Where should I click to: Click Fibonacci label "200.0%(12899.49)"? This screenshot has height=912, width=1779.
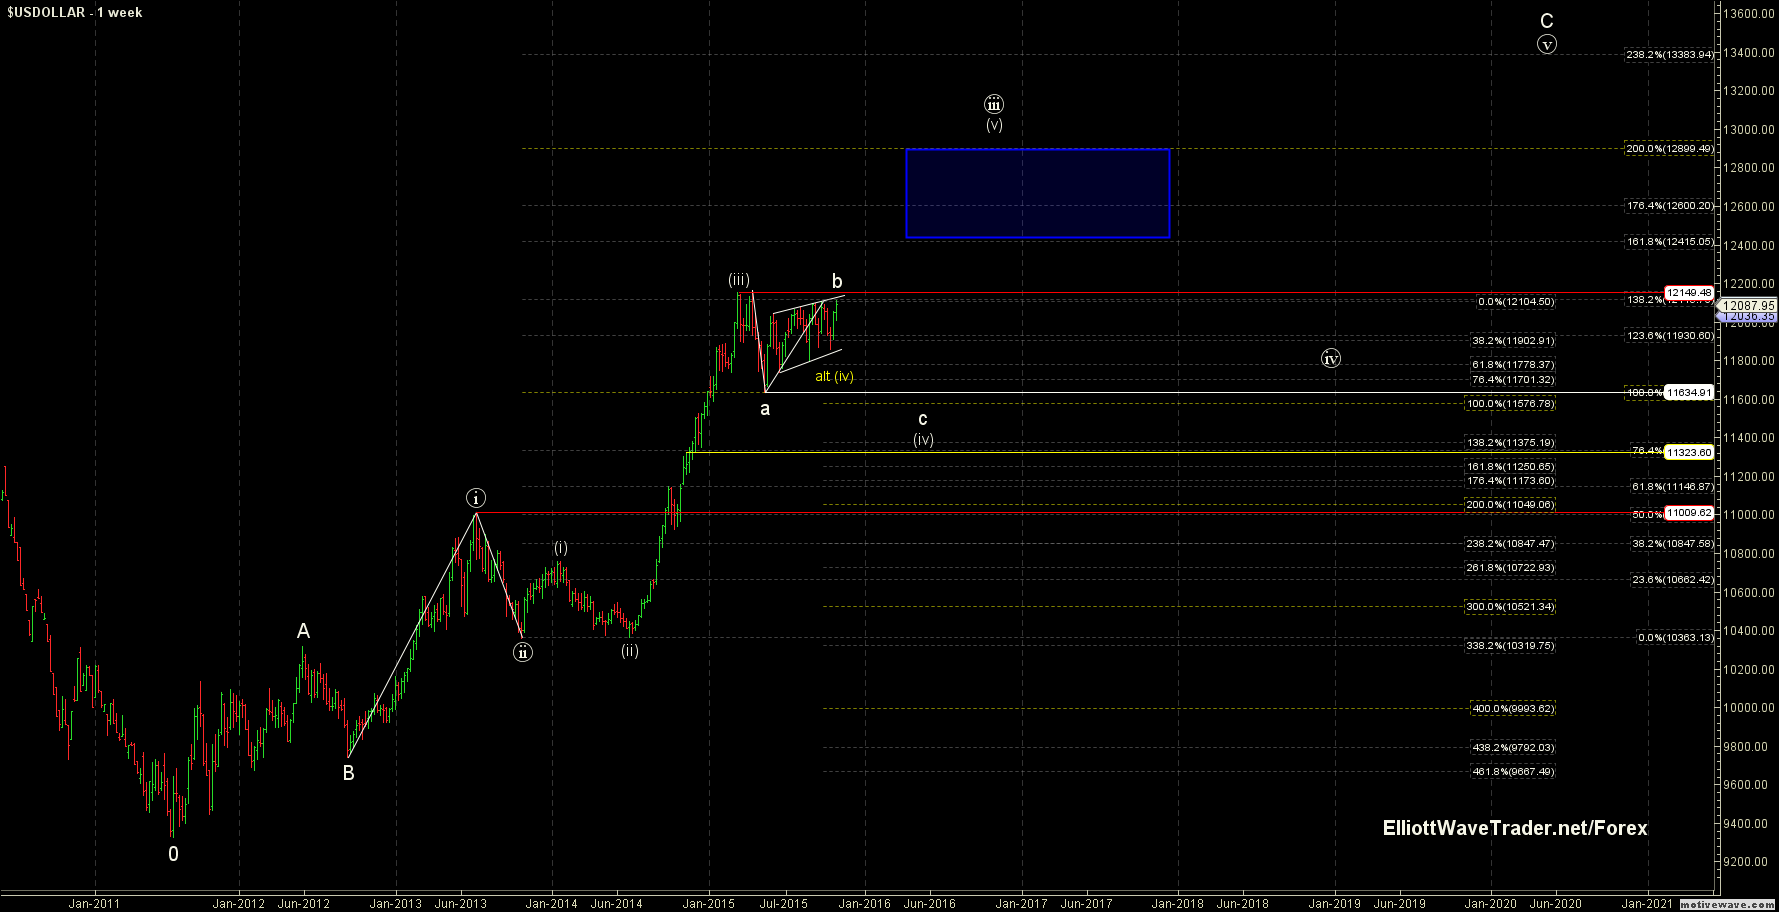[x=1669, y=148]
